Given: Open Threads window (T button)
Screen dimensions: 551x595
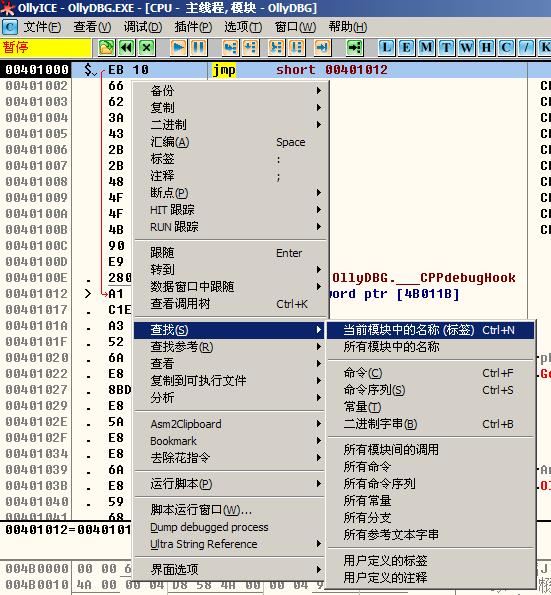Looking at the screenshot, I should point(446,48).
